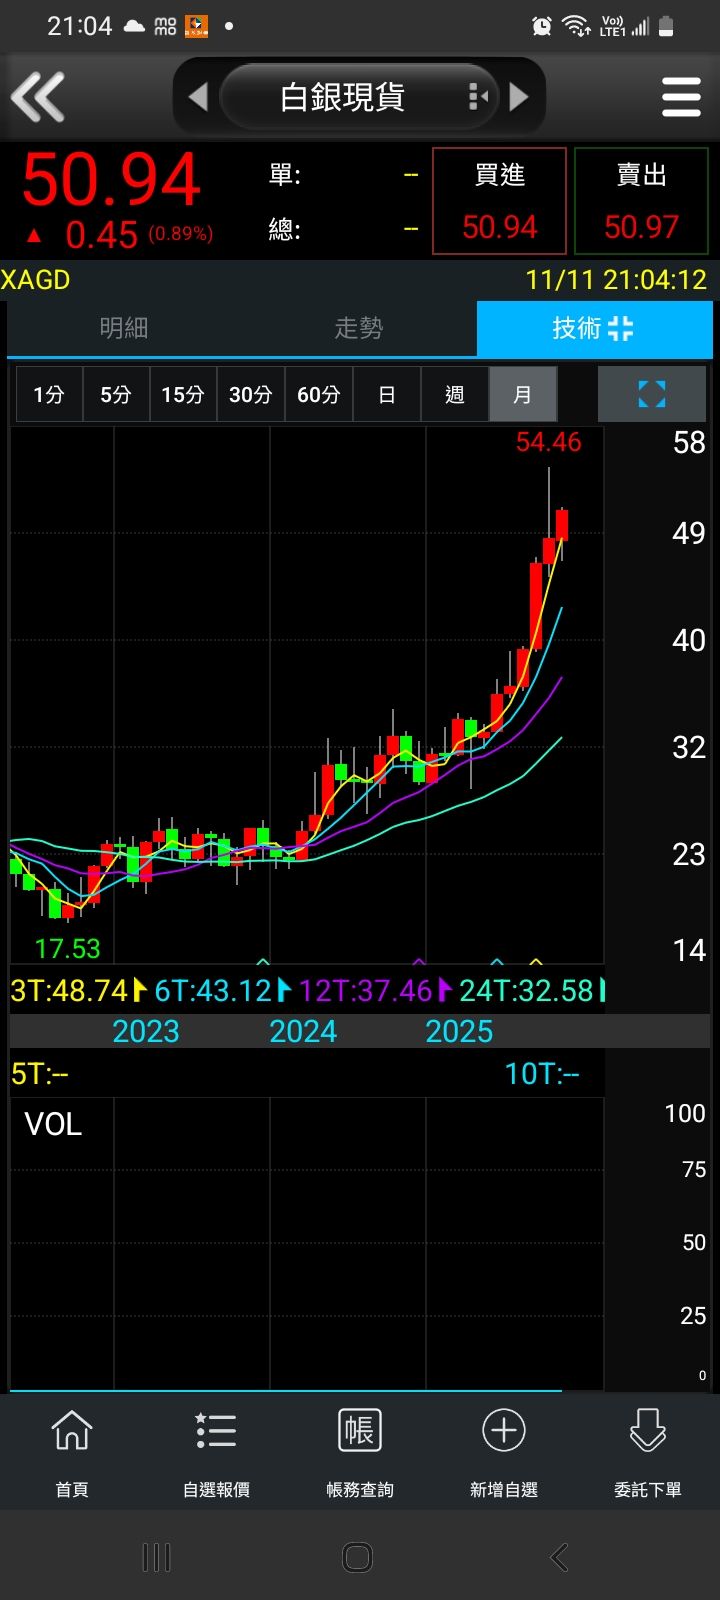The width and height of the screenshot is (720, 1600).
Task: Select the 日 daily interval
Action: (x=386, y=394)
